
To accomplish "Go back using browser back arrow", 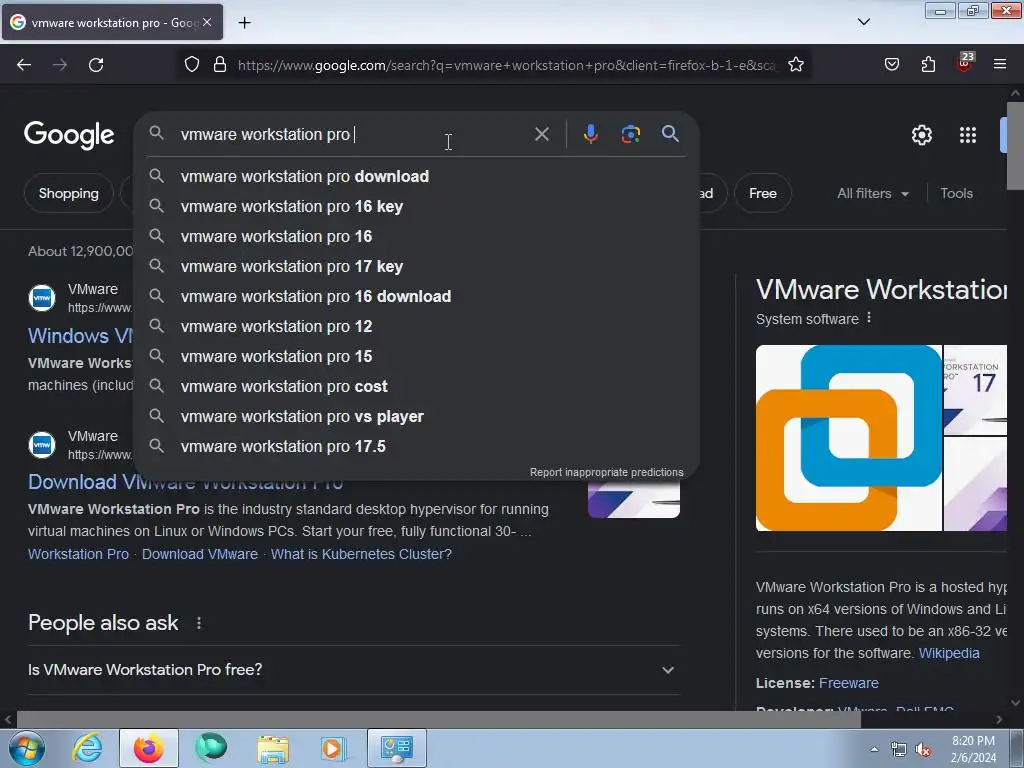I will pyautogui.click(x=24, y=65).
